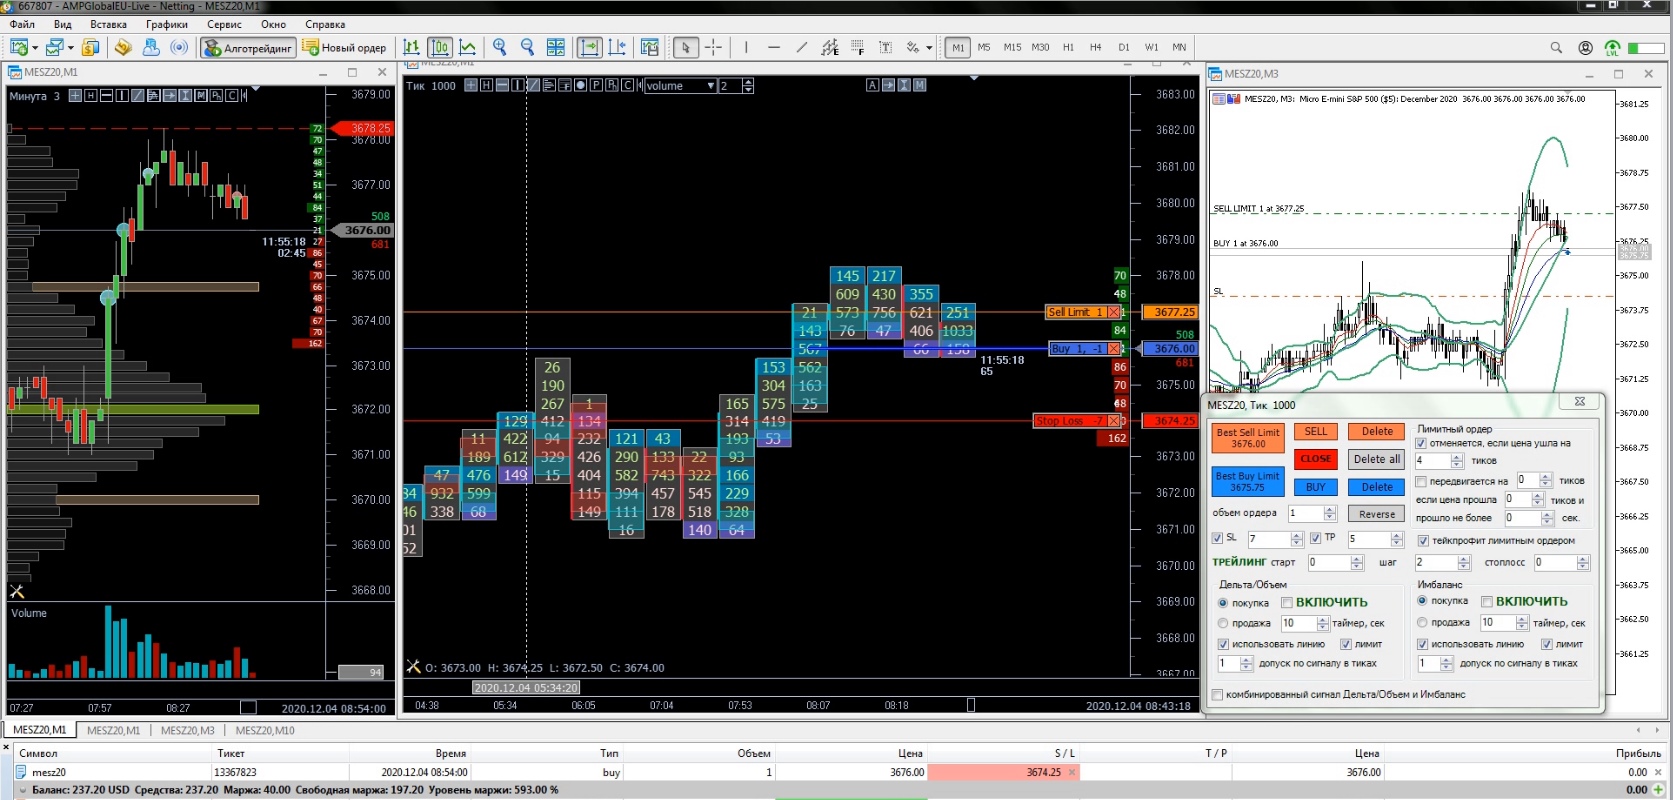Check 'комбинированный сигнал Дельта/Объем и Имбаланс'
The image size is (1673, 800).
click(1218, 694)
